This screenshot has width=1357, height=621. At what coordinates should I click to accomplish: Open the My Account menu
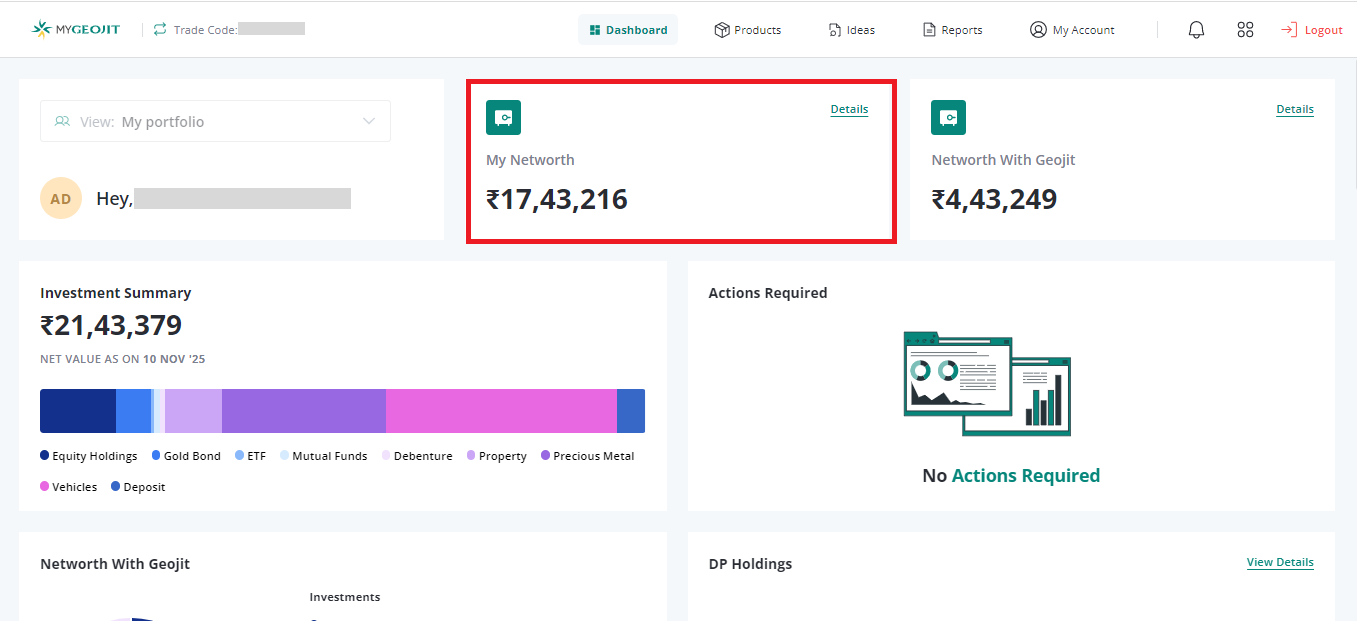pos(1072,30)
